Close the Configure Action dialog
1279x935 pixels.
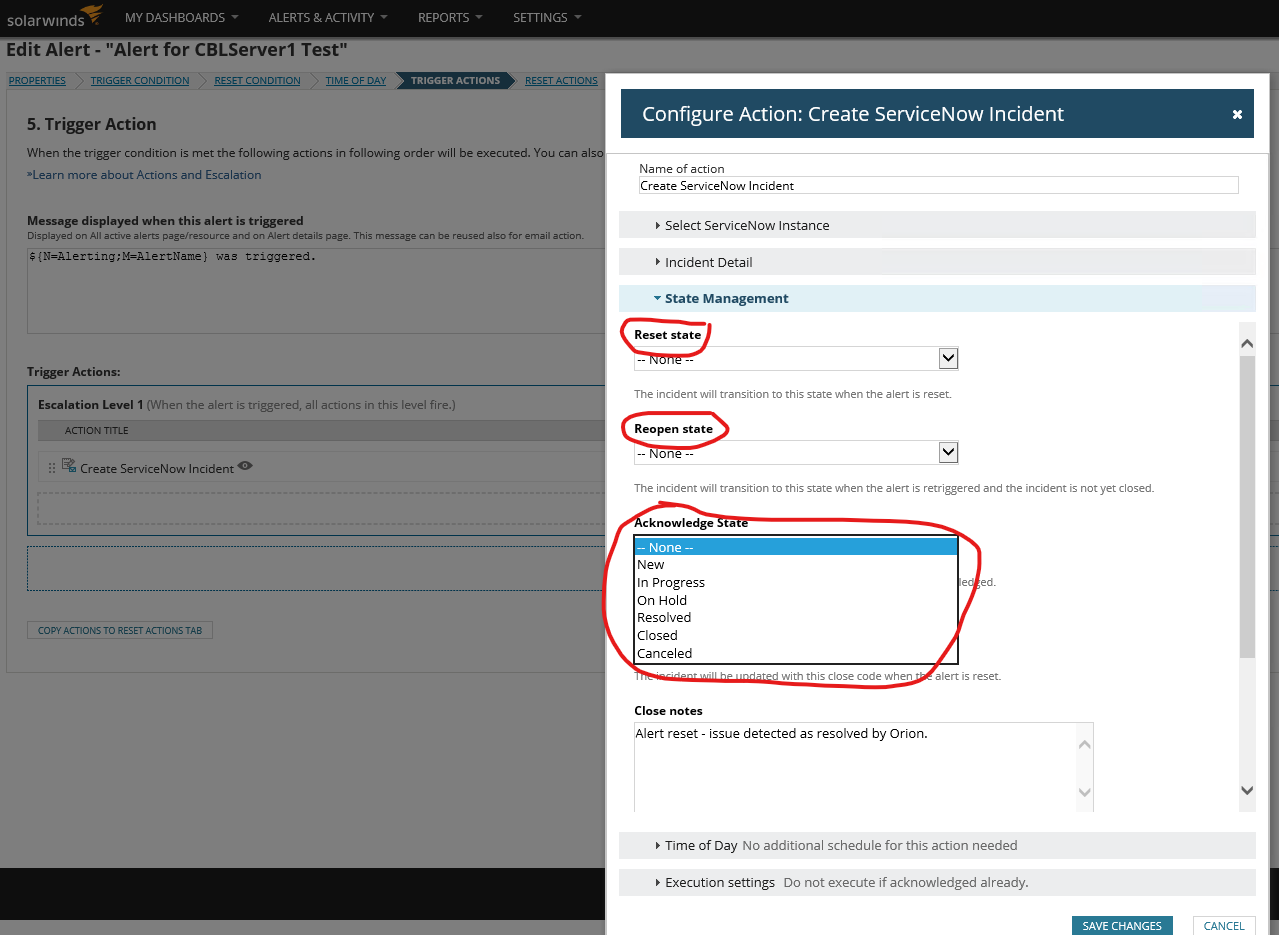tap(1237, 115)
